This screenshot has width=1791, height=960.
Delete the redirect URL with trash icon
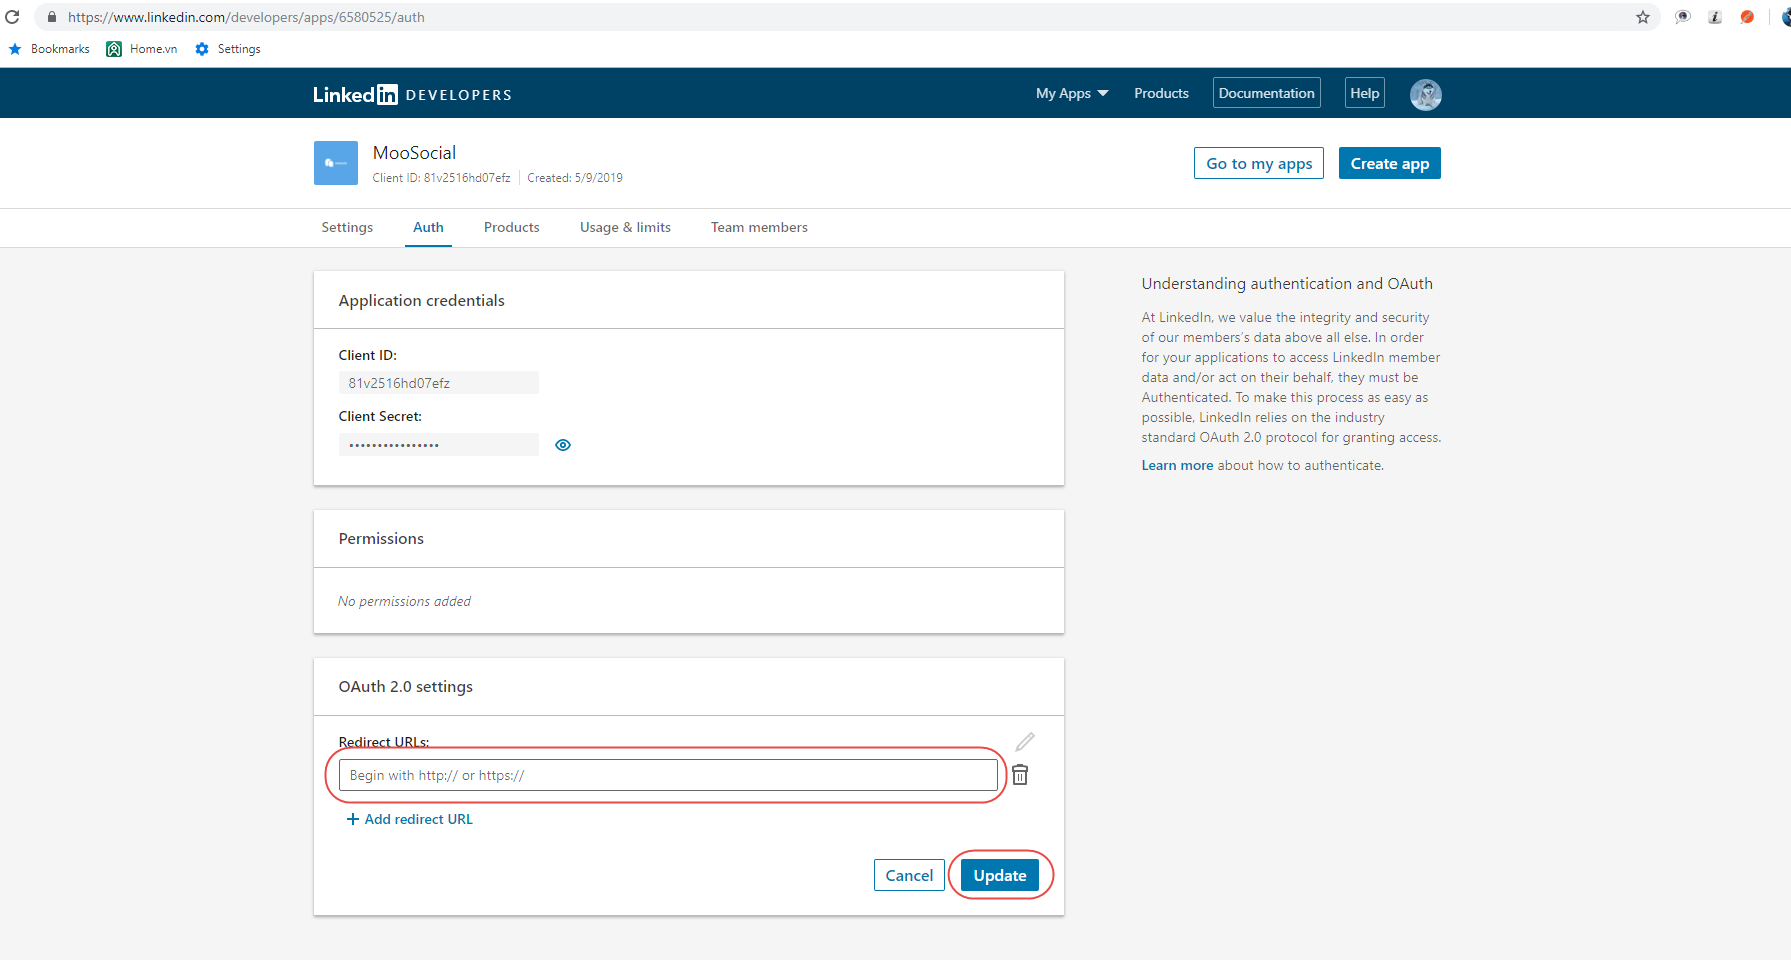tap(1020, 775)
